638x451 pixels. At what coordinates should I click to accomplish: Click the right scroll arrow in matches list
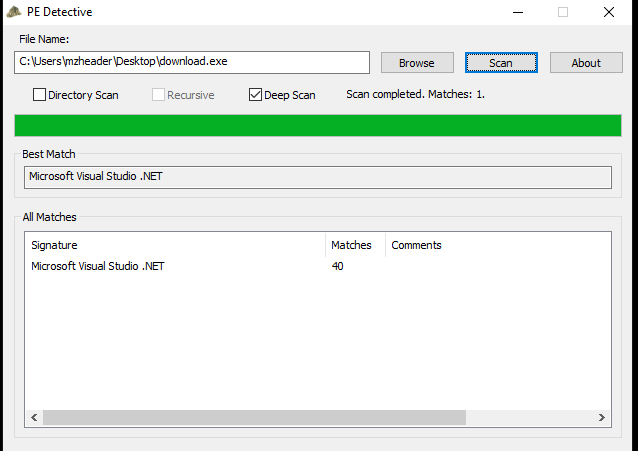pos(602,418)
